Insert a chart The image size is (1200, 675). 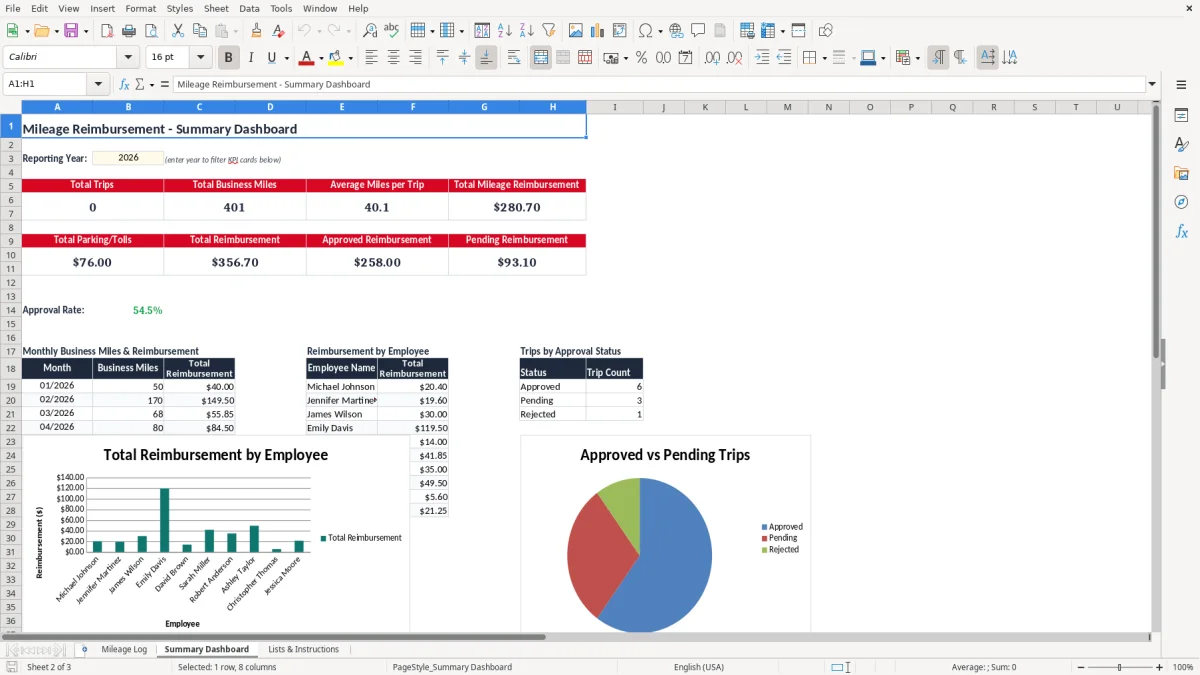598,31
